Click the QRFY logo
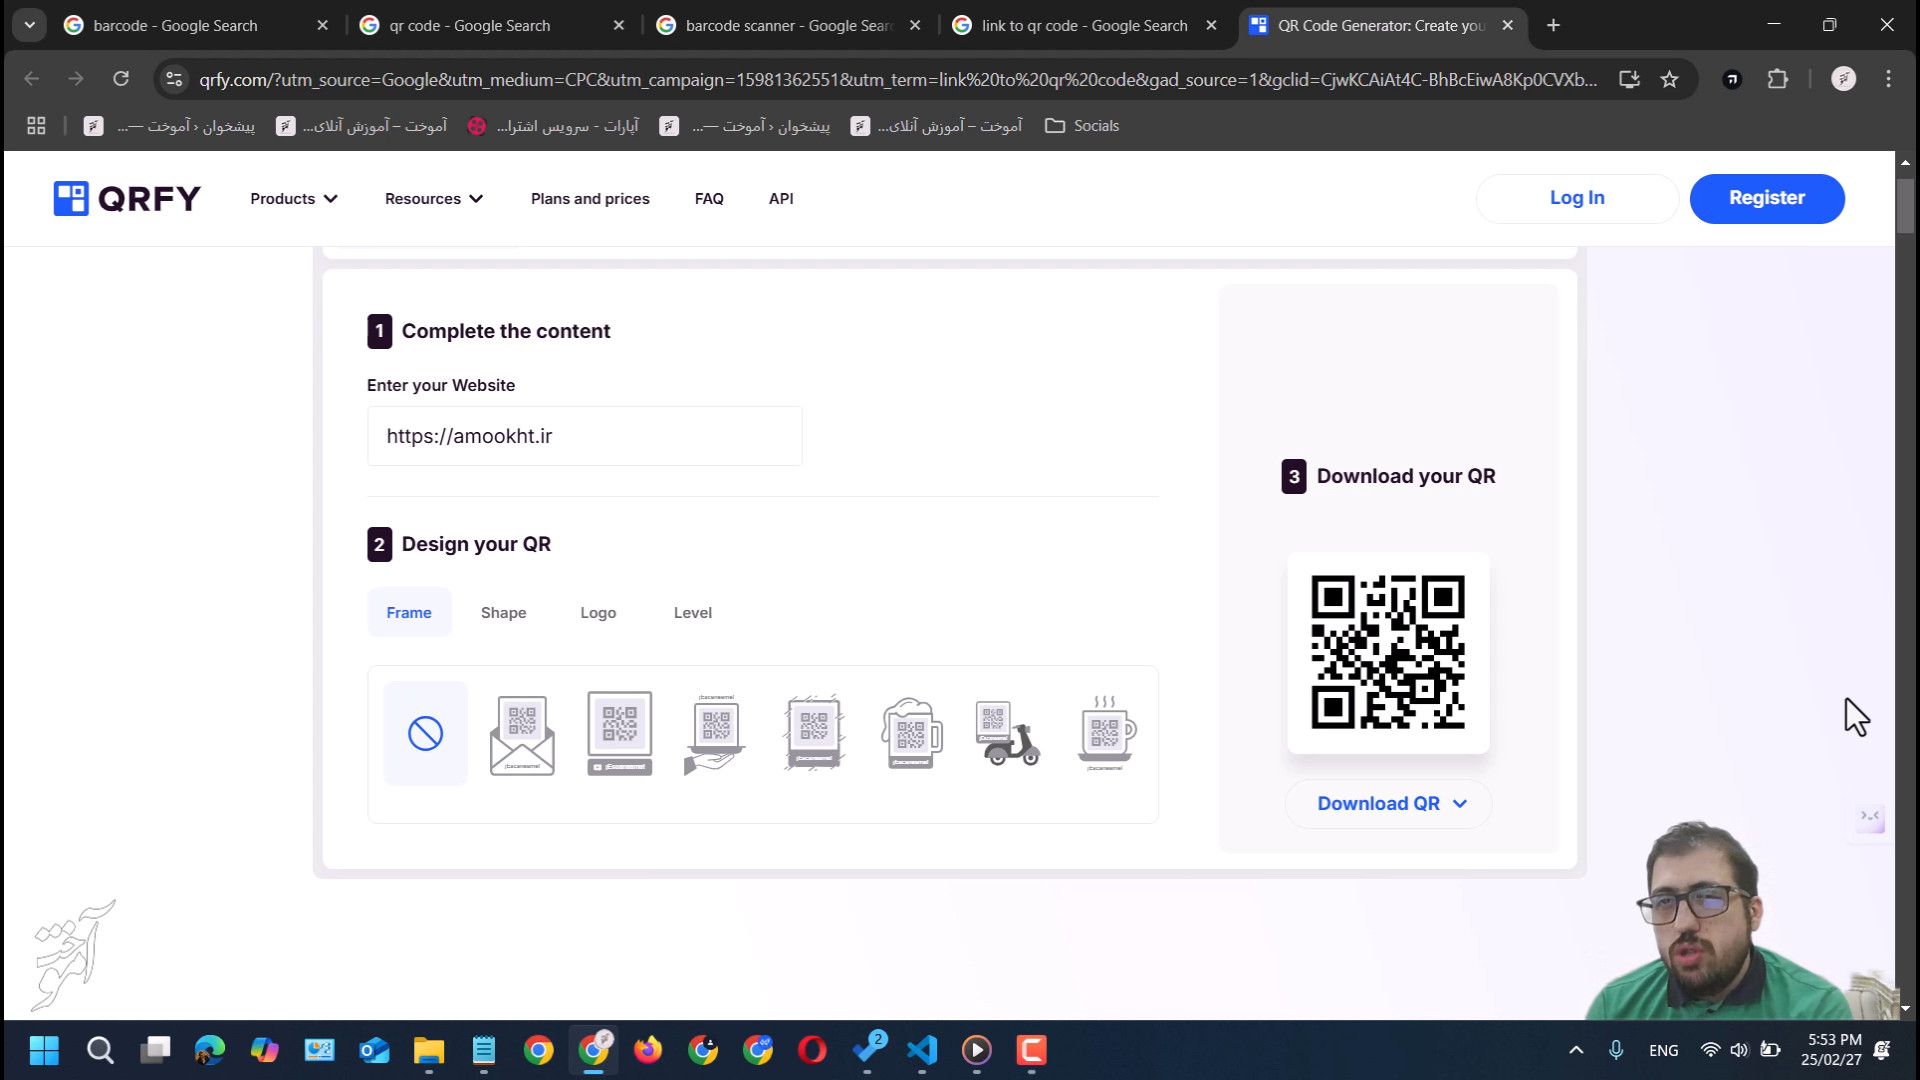Screen dimensions: 1920x1080 [127, 198]
